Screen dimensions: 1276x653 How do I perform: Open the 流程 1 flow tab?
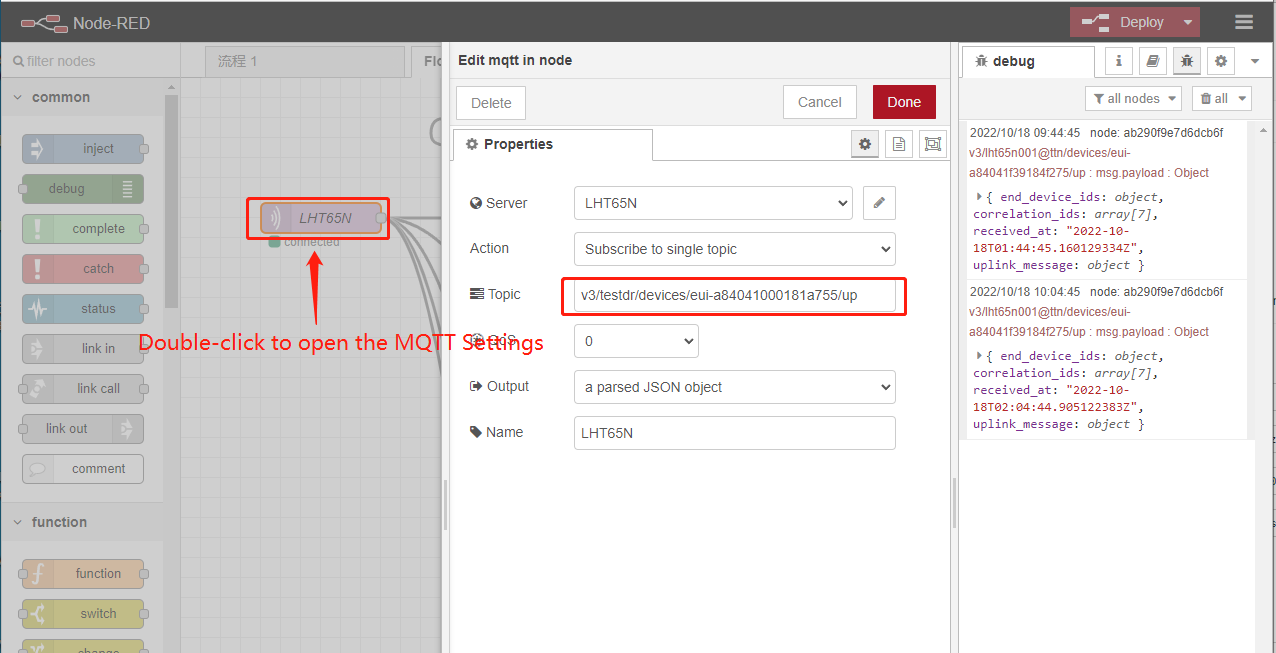pyautogui.click(x=305, y=62)
